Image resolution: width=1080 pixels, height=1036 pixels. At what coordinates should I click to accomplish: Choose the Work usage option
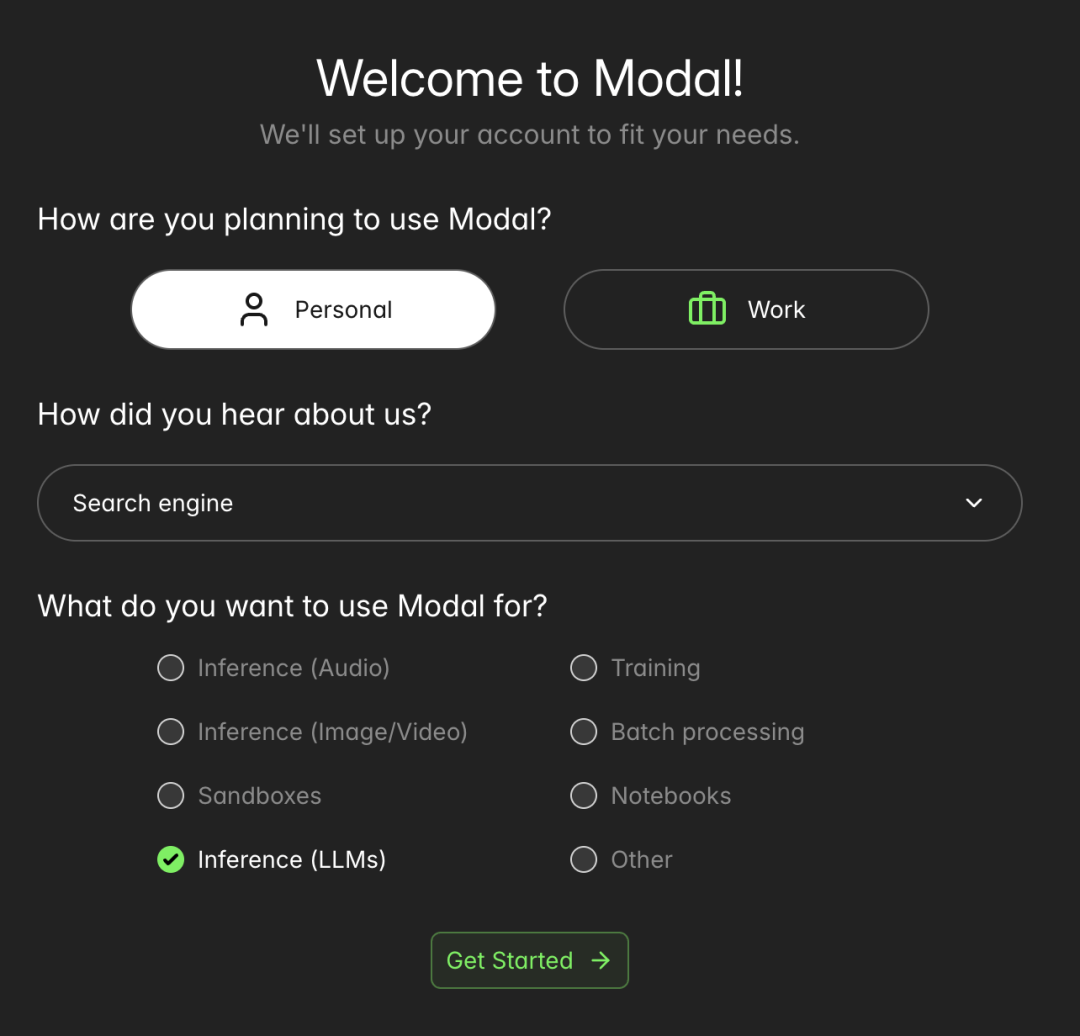pos(746,310)
